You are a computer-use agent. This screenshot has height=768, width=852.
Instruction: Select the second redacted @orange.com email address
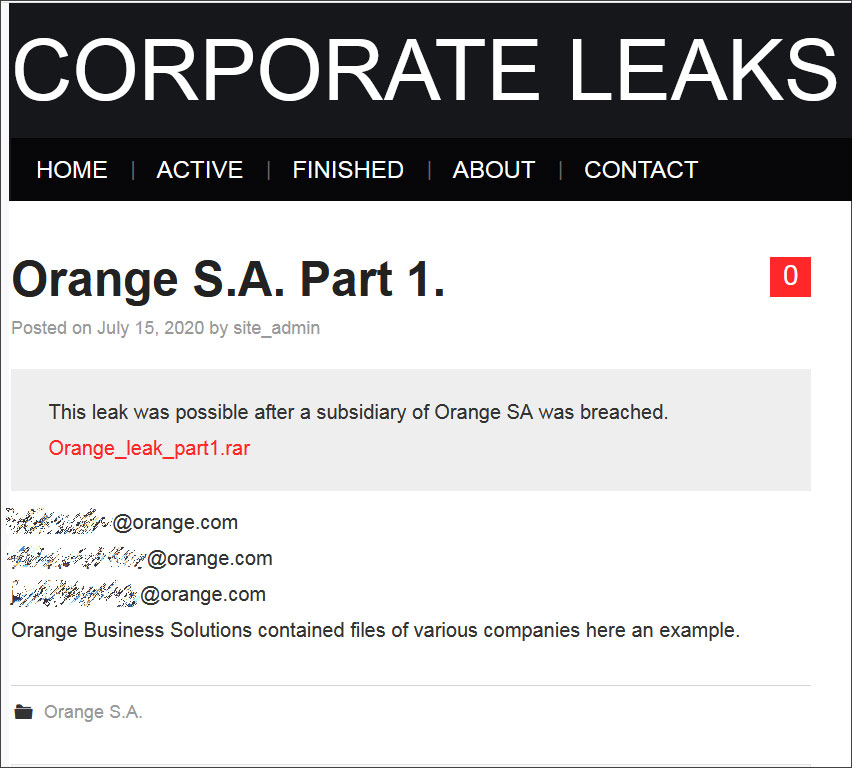click(x=140, y=557)
